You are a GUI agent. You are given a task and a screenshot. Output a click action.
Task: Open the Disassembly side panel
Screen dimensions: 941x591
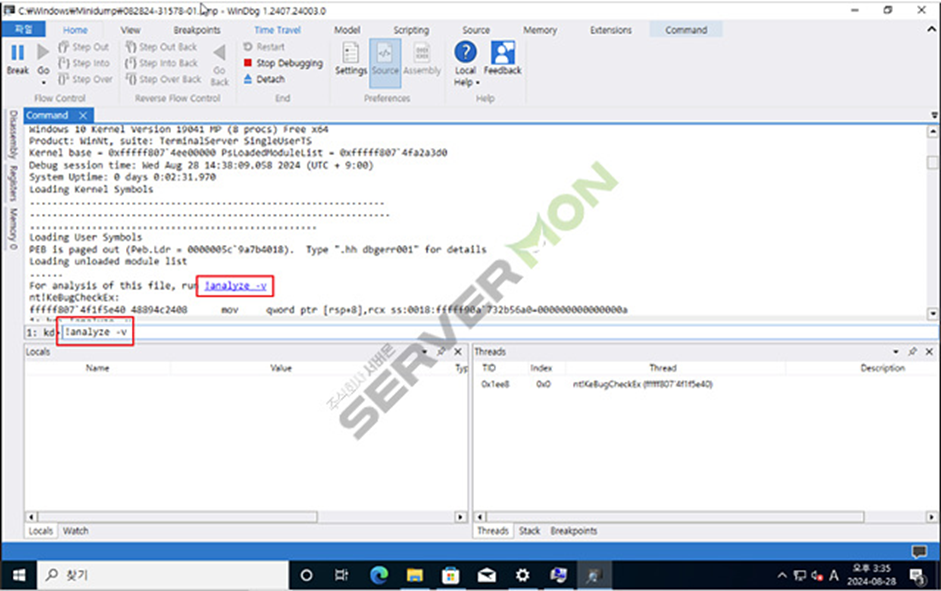[13, 134]
